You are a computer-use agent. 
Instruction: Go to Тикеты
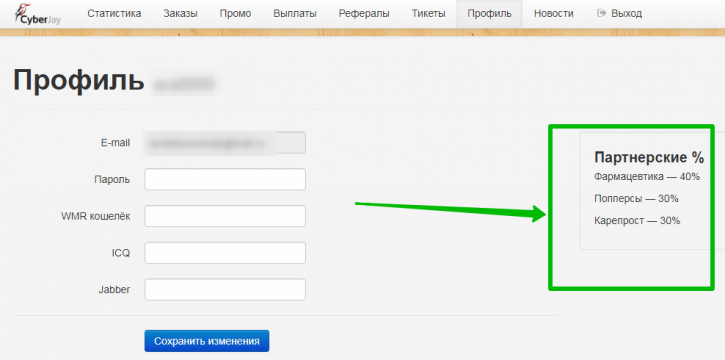pos(429,13)
